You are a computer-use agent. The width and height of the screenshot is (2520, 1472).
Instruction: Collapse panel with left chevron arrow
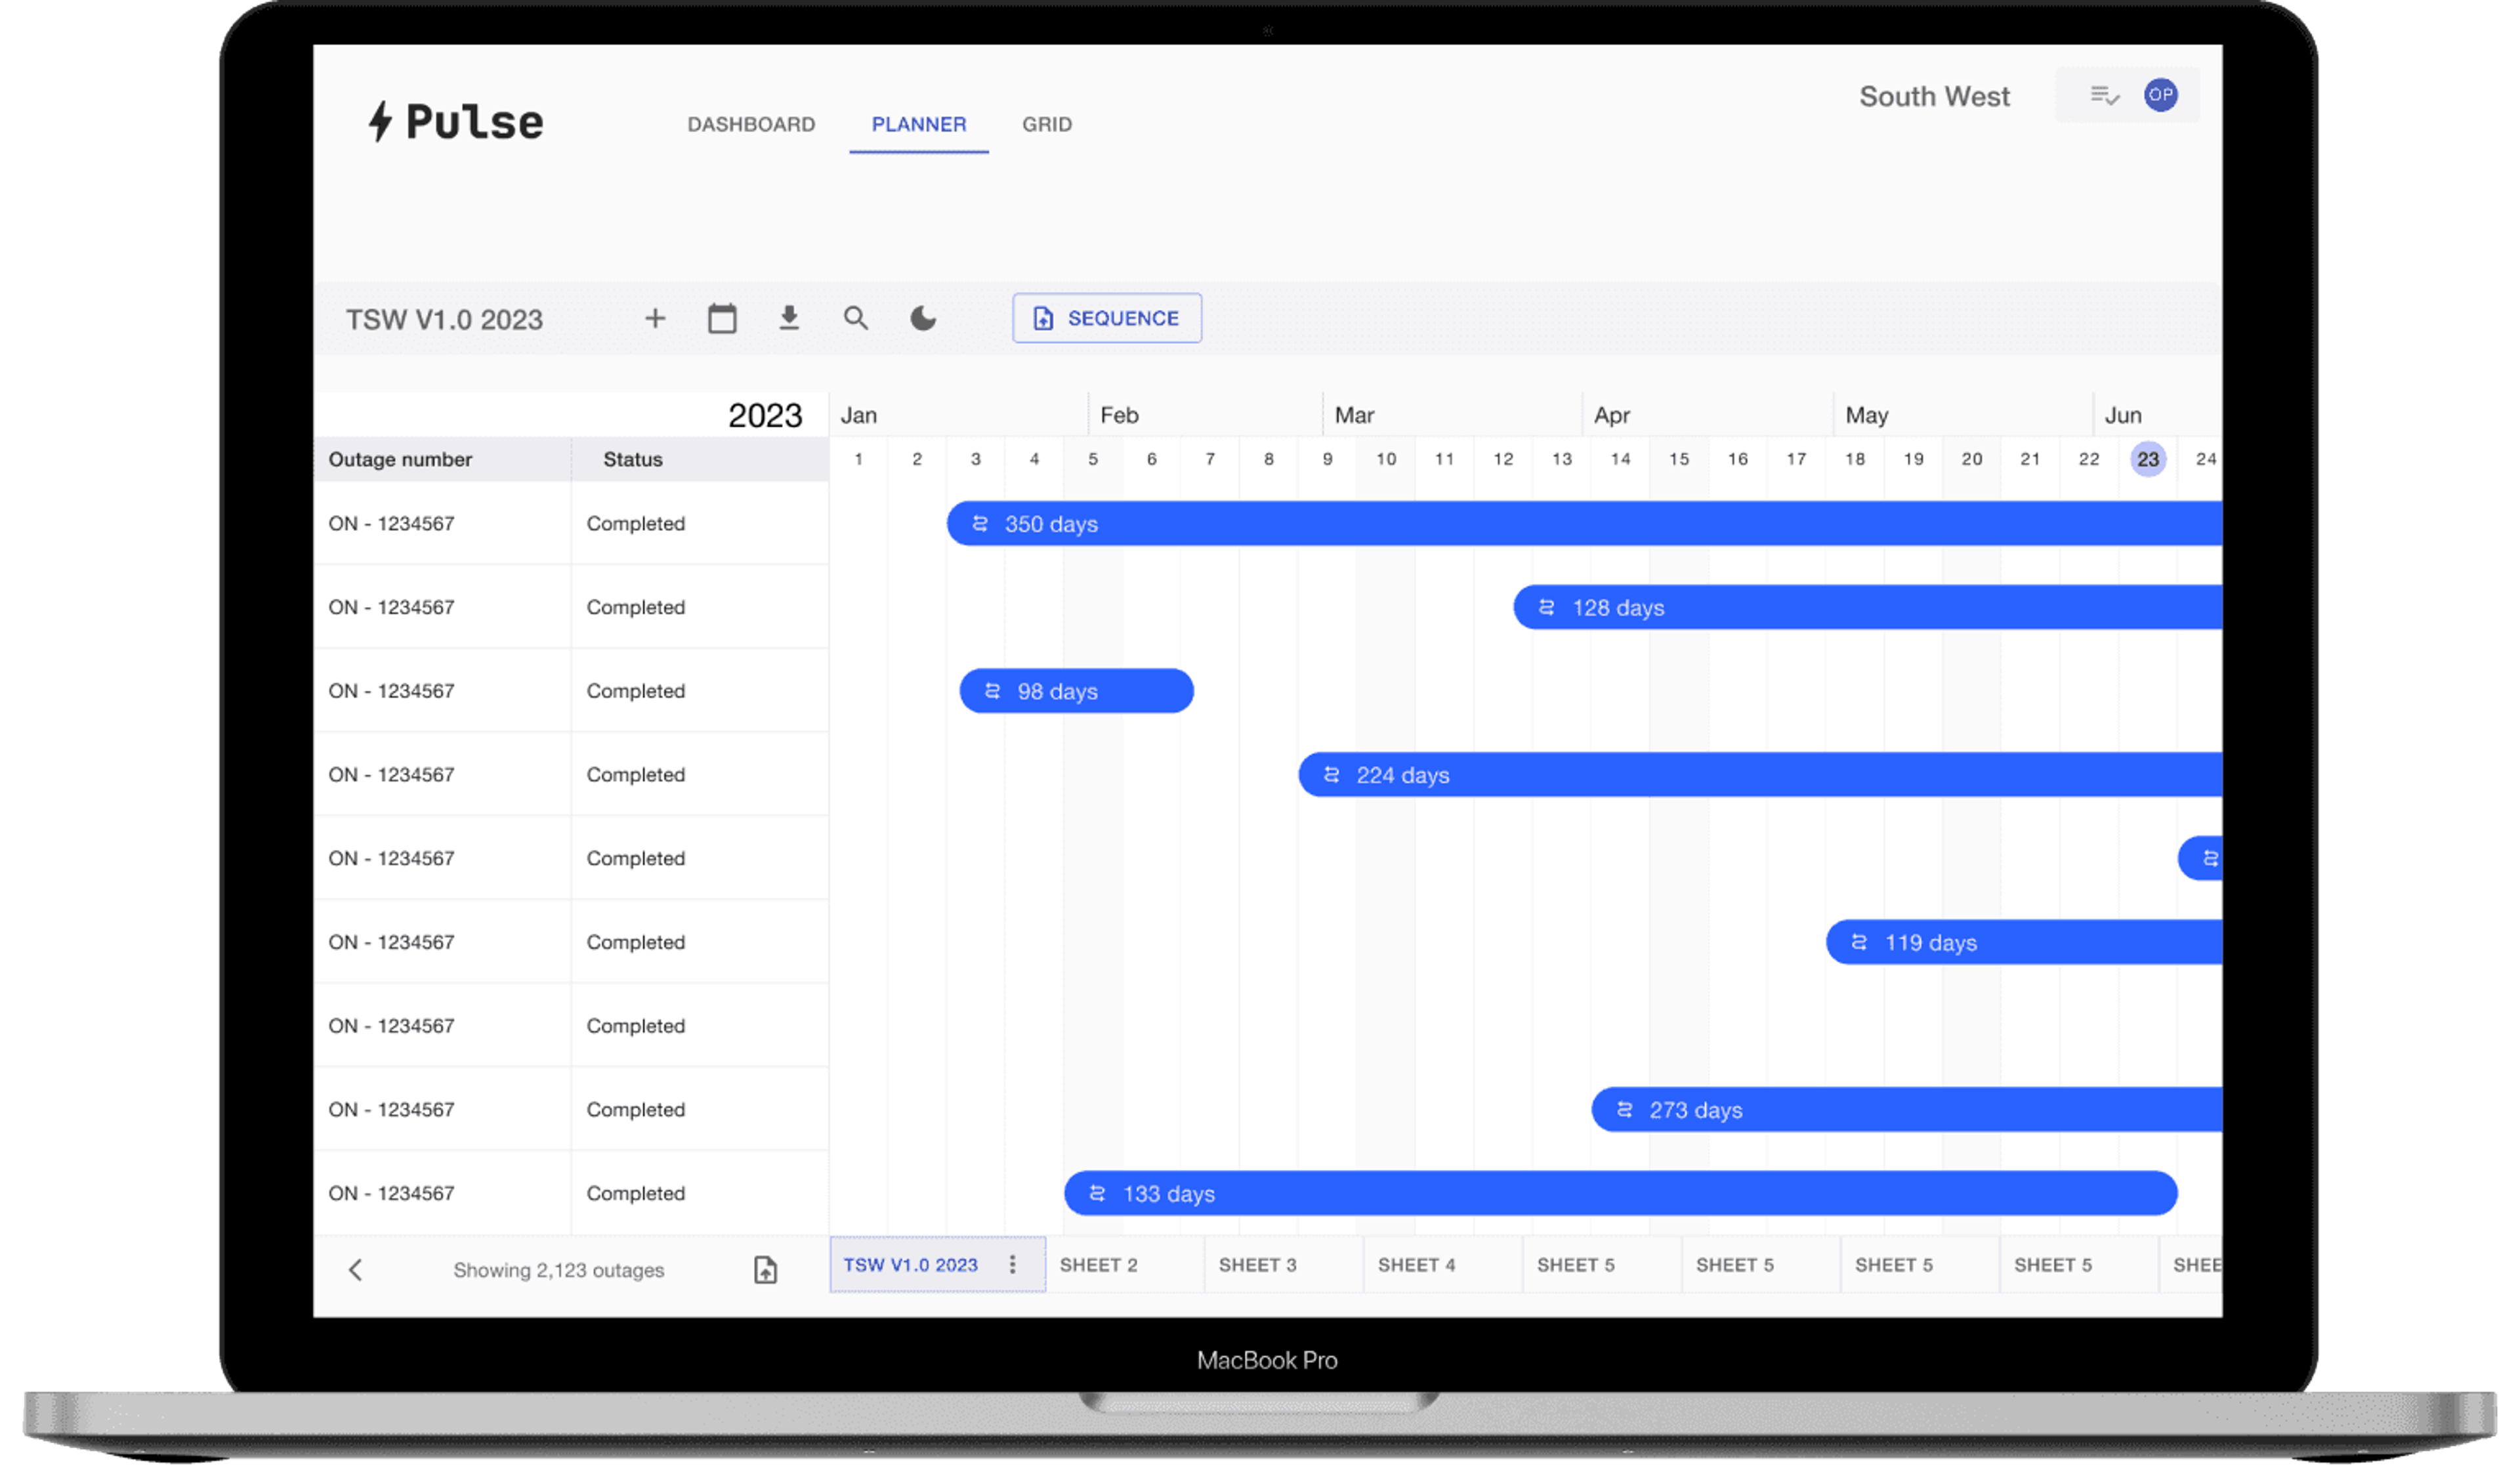355,1270
